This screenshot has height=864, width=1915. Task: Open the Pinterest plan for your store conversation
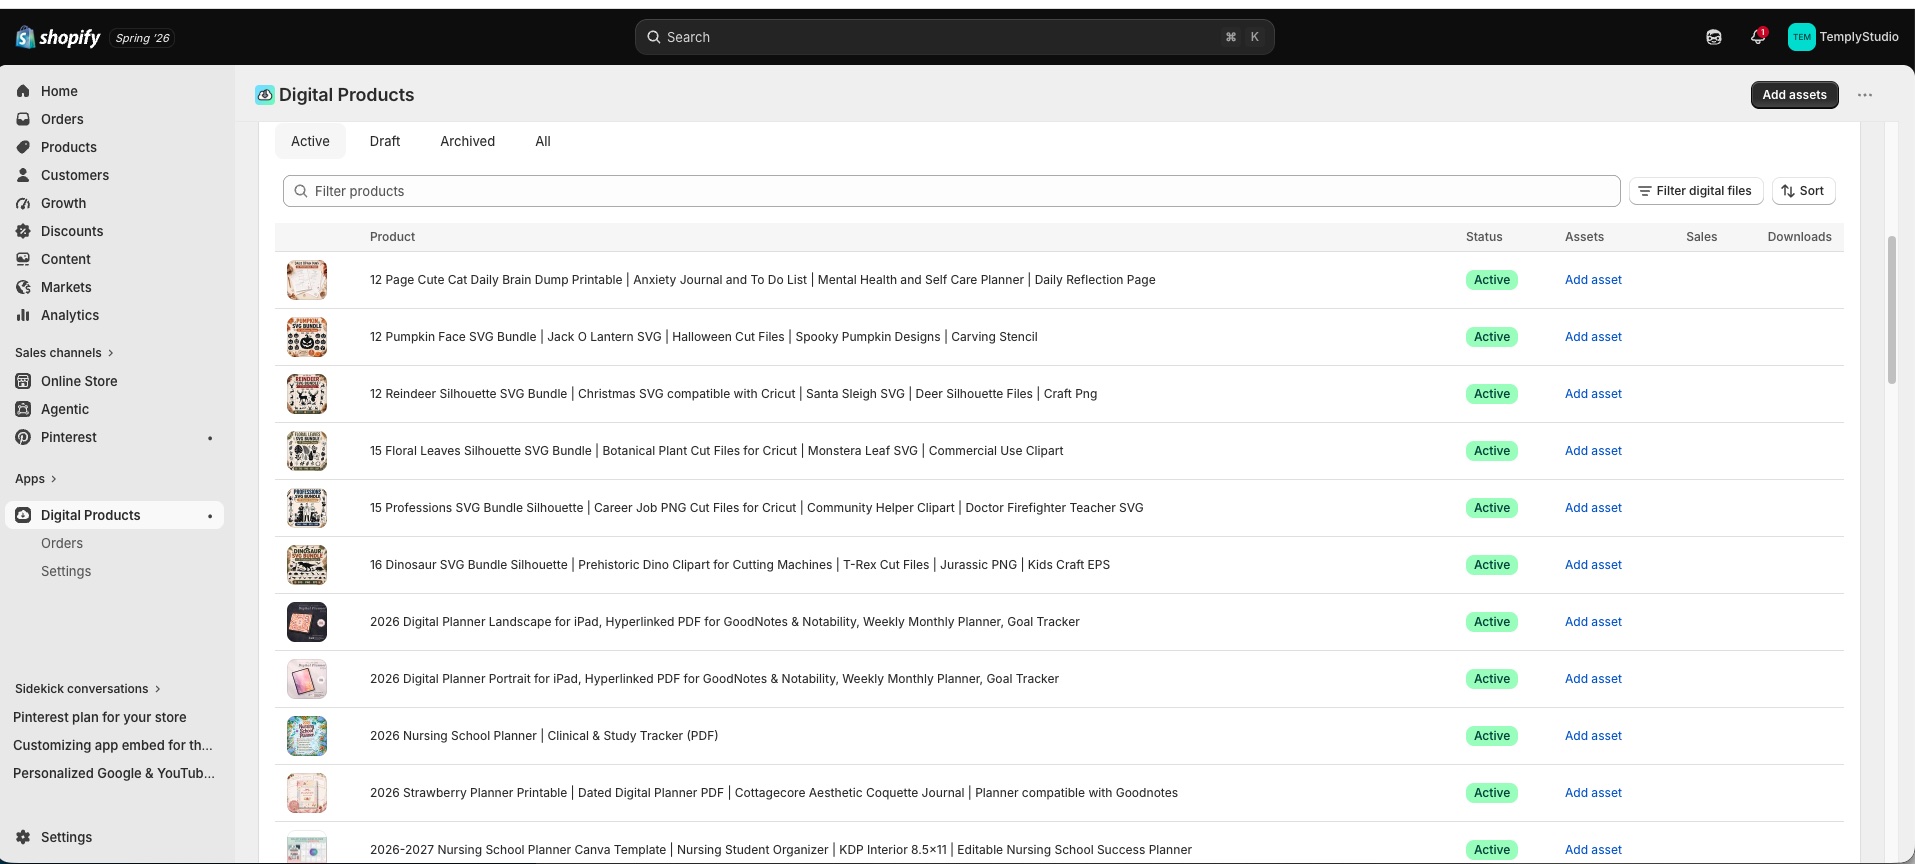pos(100,717)
